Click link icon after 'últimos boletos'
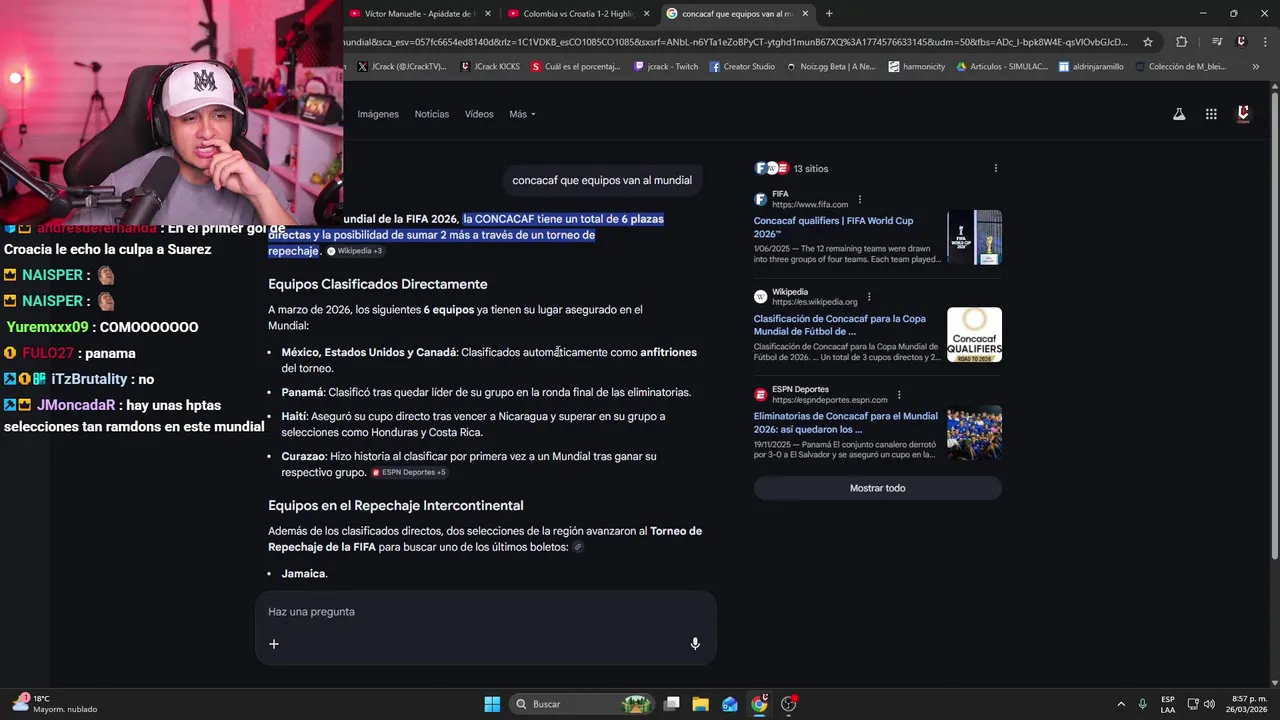 pos(578,548)
